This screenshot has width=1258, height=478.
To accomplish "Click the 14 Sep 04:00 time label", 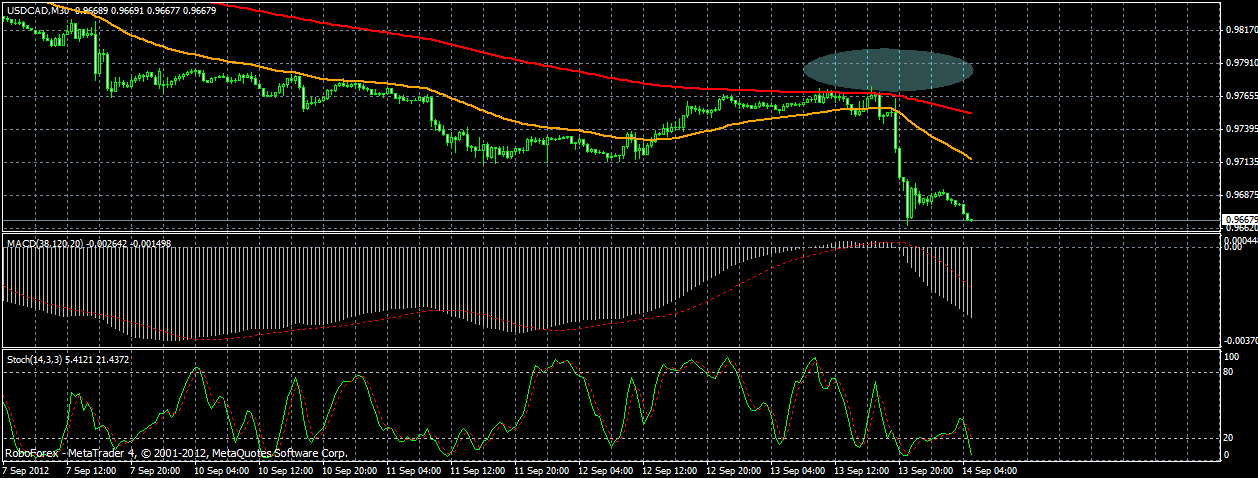I will click(989, 469).
